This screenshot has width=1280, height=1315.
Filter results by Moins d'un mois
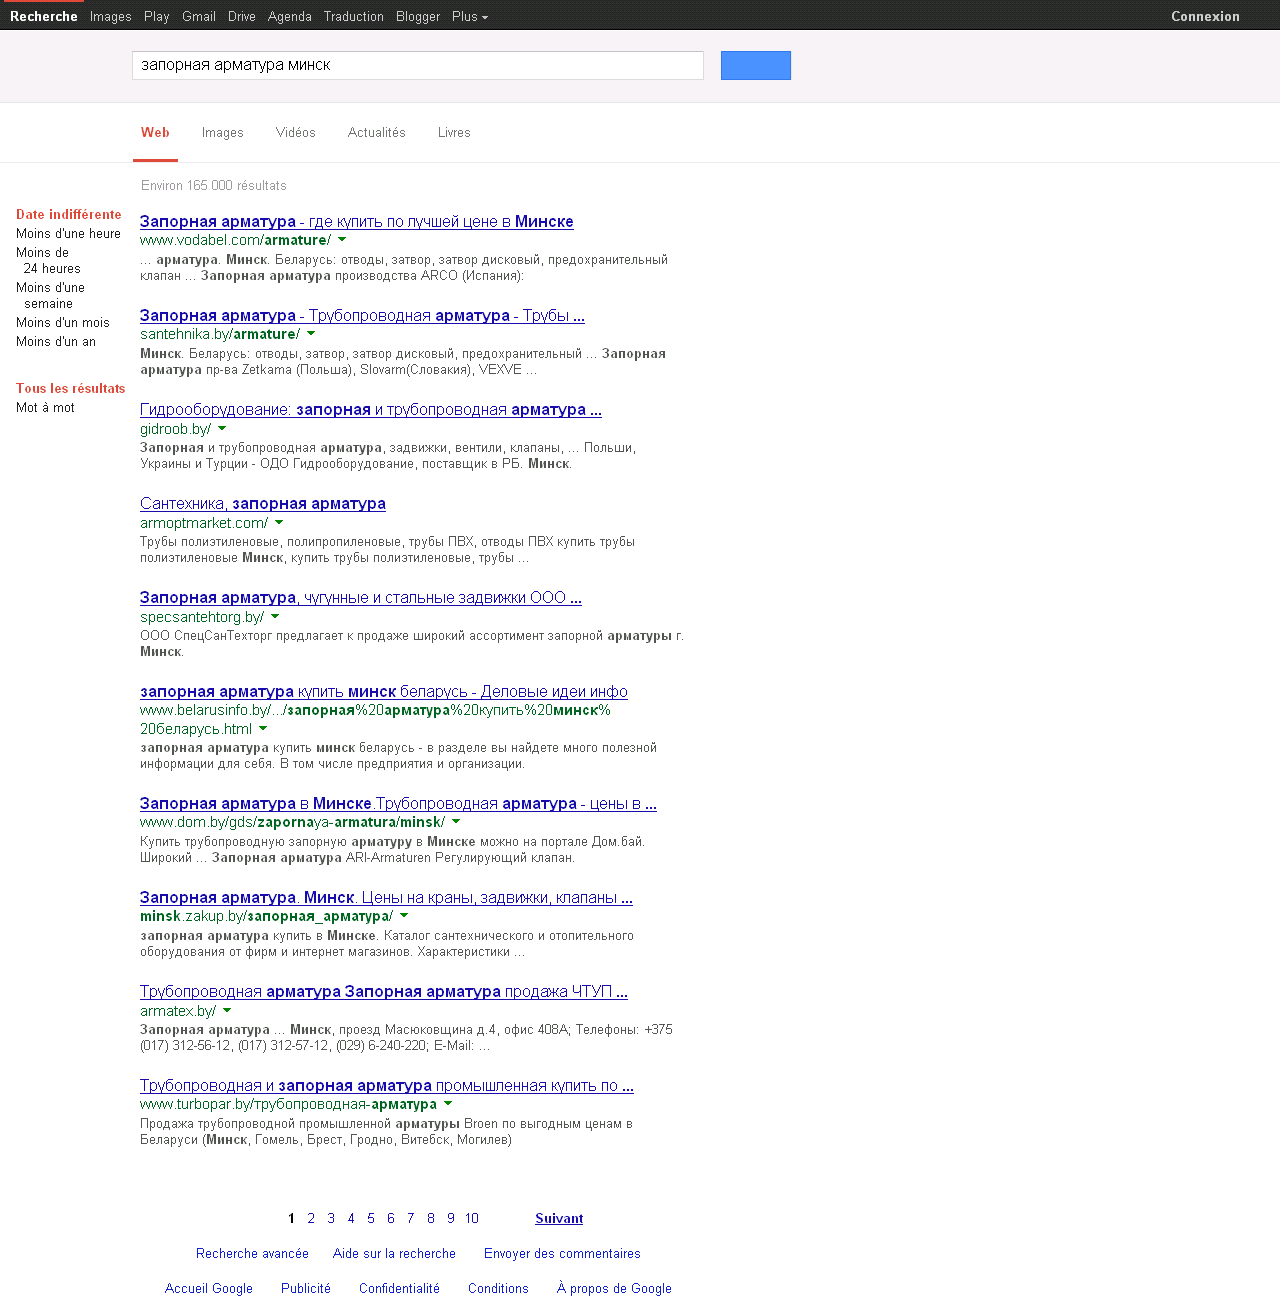63,322
